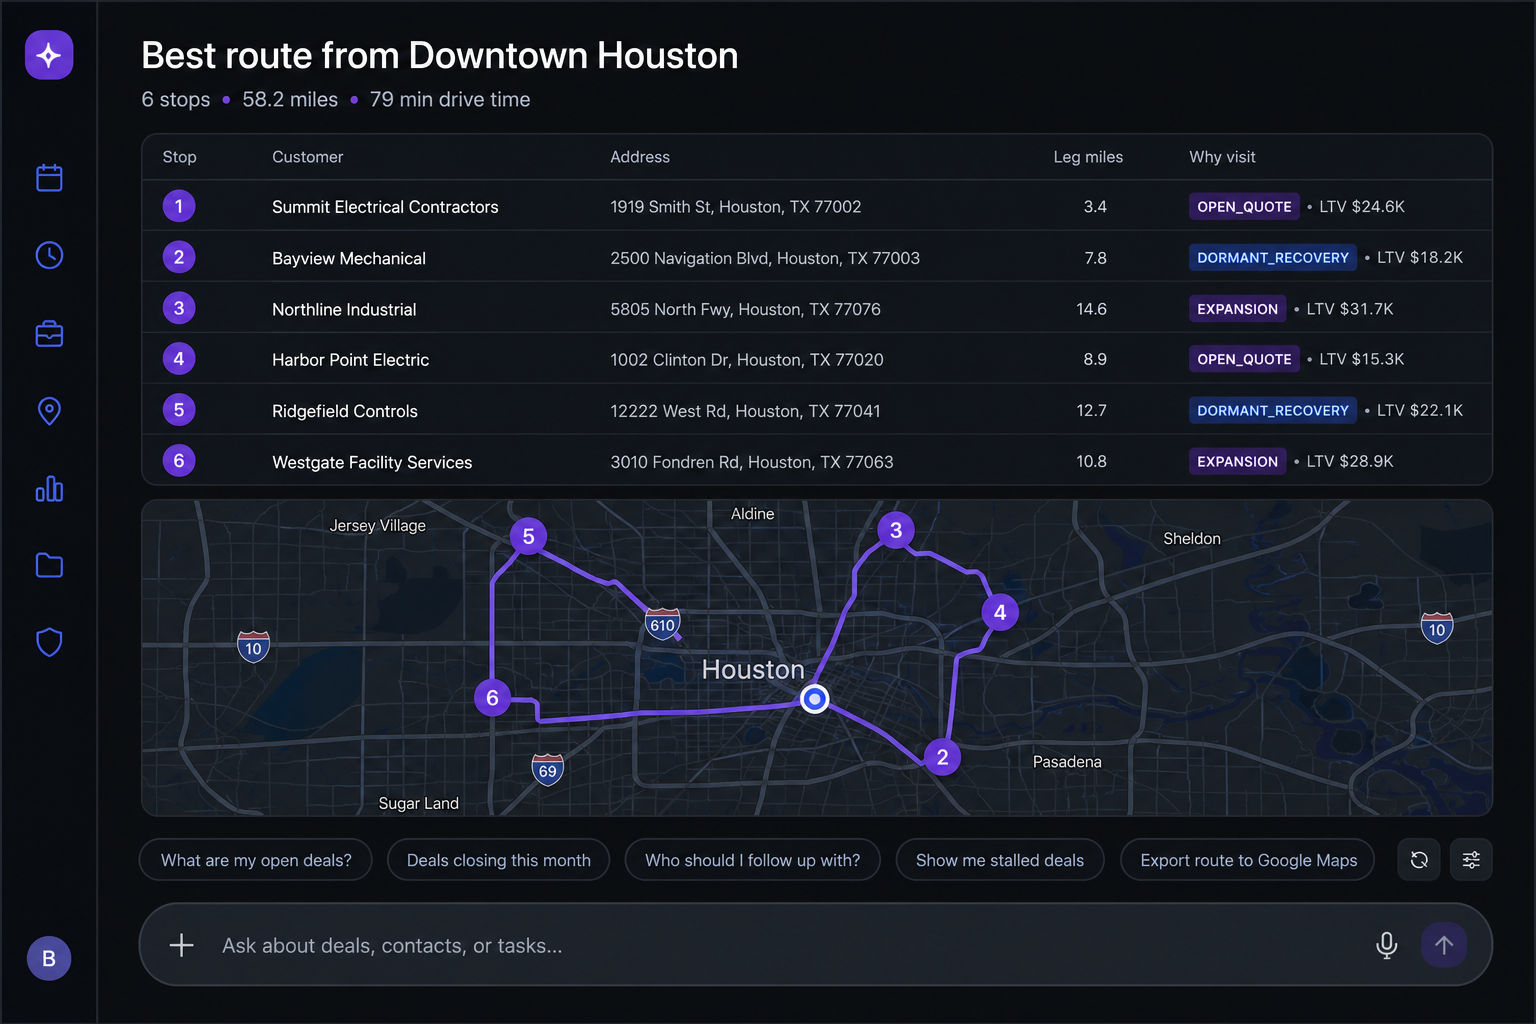
Task: Open the calendar sidebar icon
Action: pyautogui.click(x=49, y=178)
